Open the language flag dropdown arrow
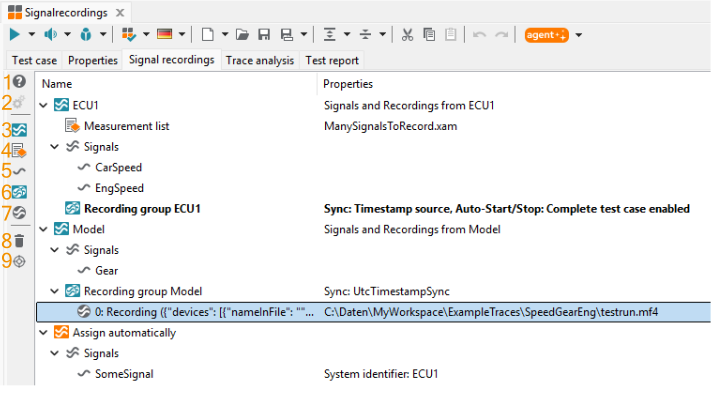This screenshot has height=398, width=712. (x=182, y=35)
